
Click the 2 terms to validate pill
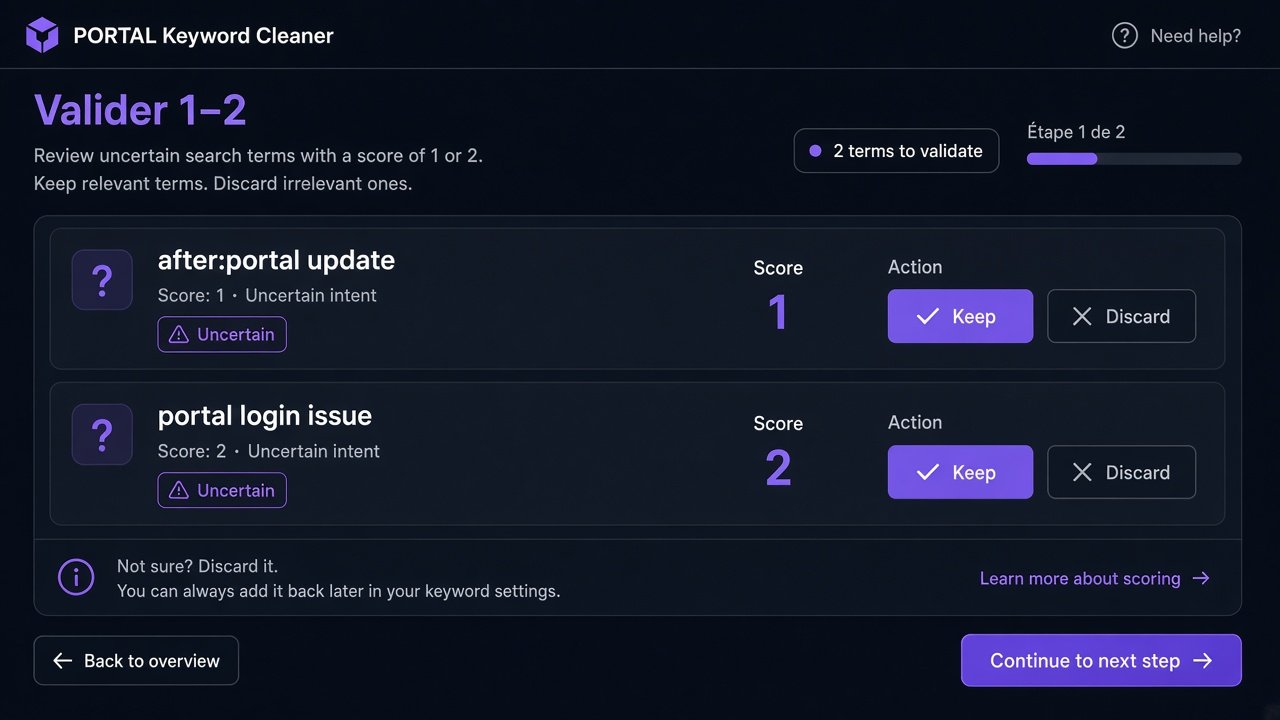[x=896, y=151]
